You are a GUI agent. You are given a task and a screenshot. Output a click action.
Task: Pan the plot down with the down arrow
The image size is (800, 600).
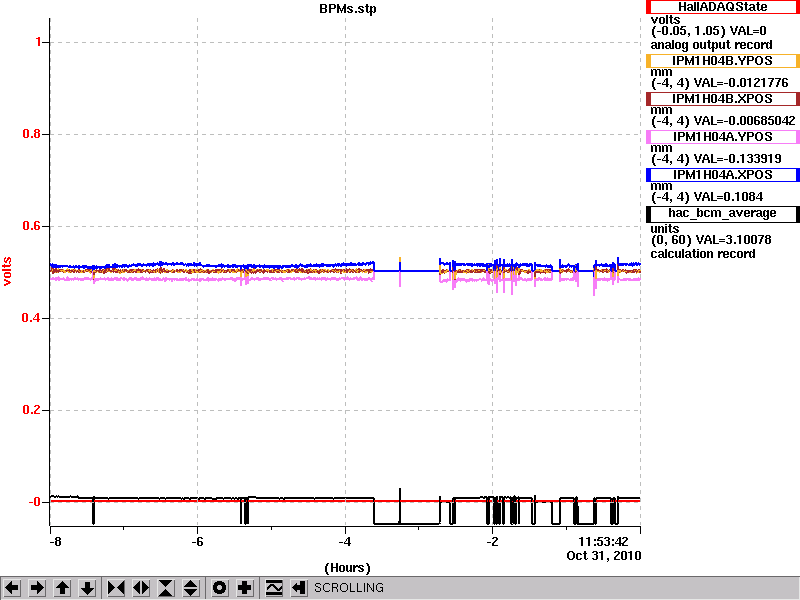click(x=88, y=588)
